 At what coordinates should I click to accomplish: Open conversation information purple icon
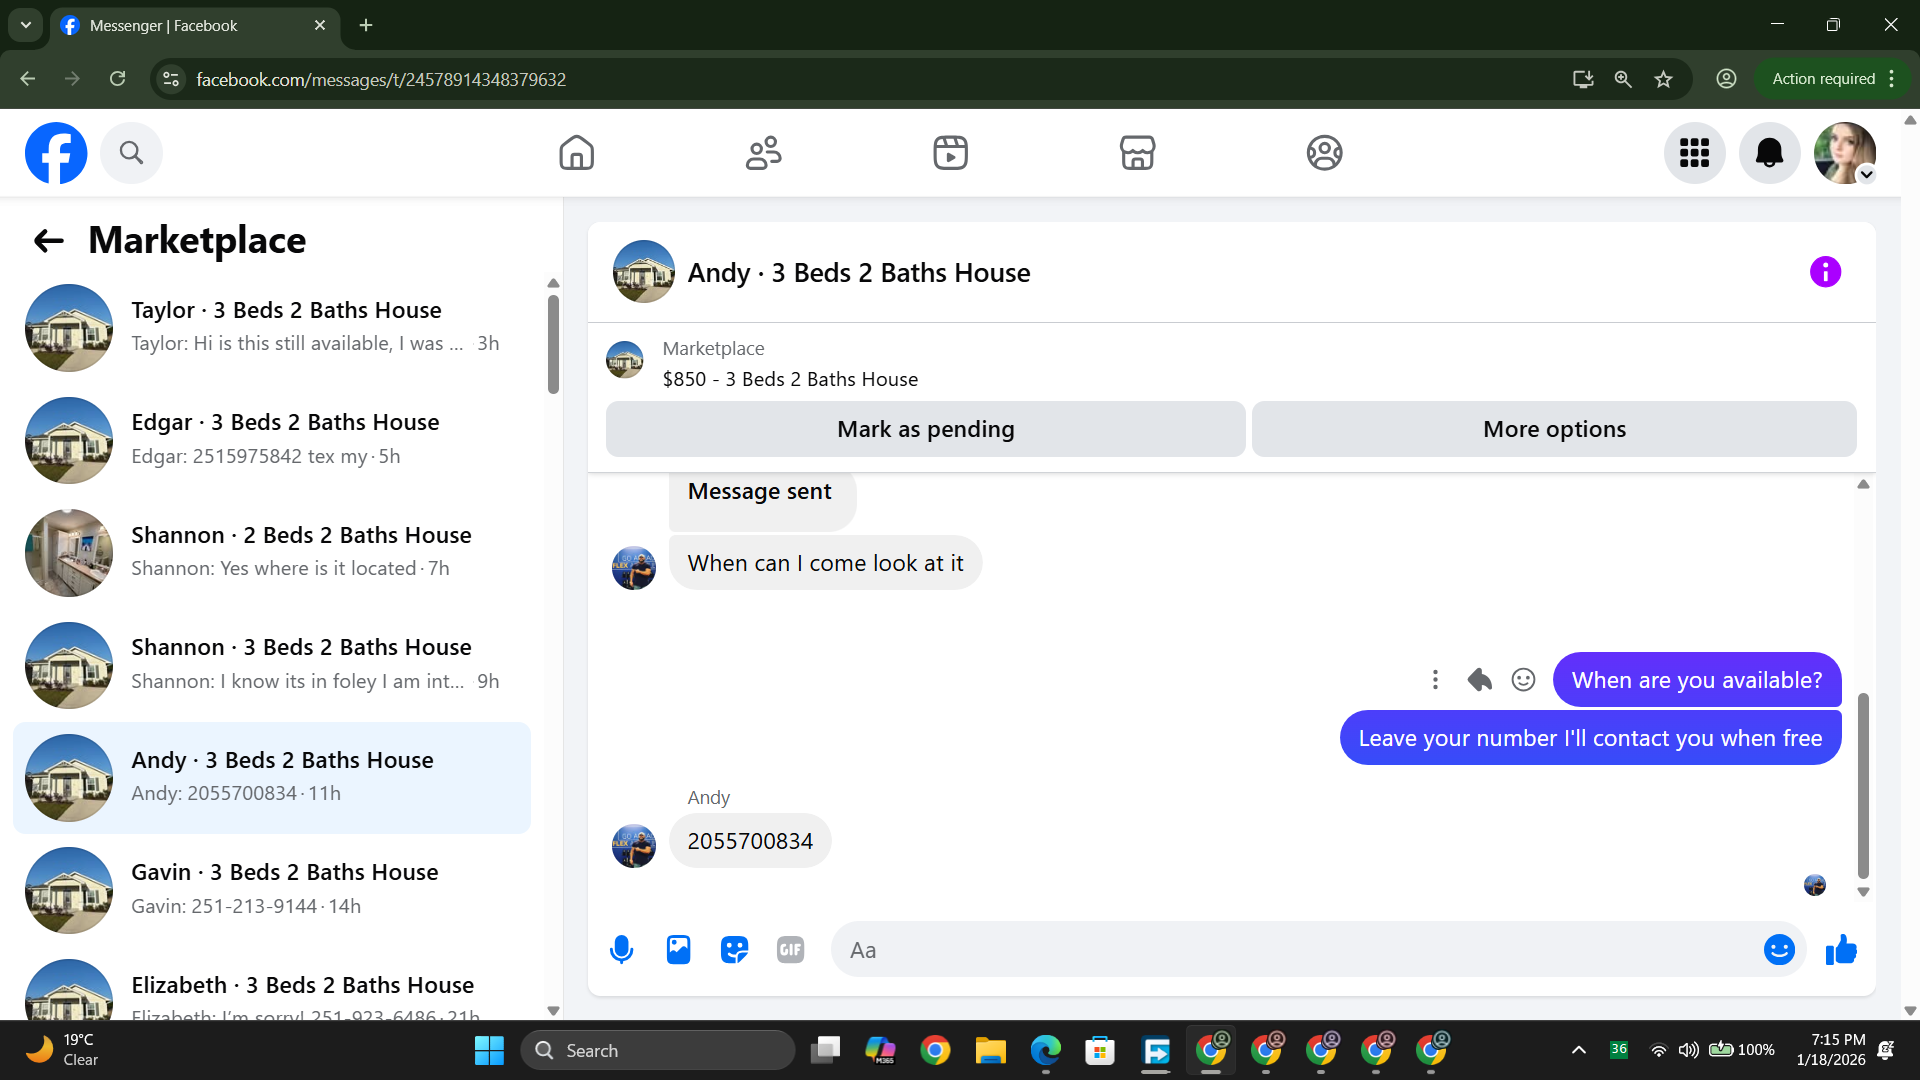(x=1825, y=272)
